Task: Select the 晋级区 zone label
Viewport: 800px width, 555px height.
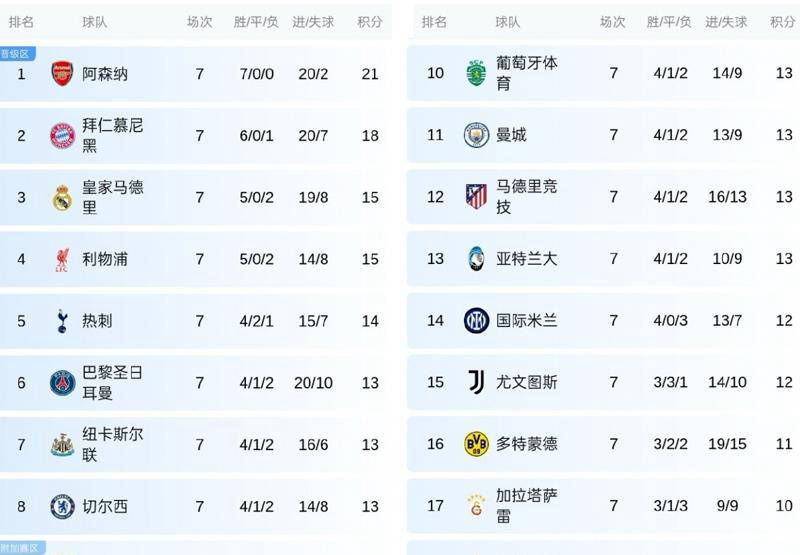Action: [x=15, y=53]
